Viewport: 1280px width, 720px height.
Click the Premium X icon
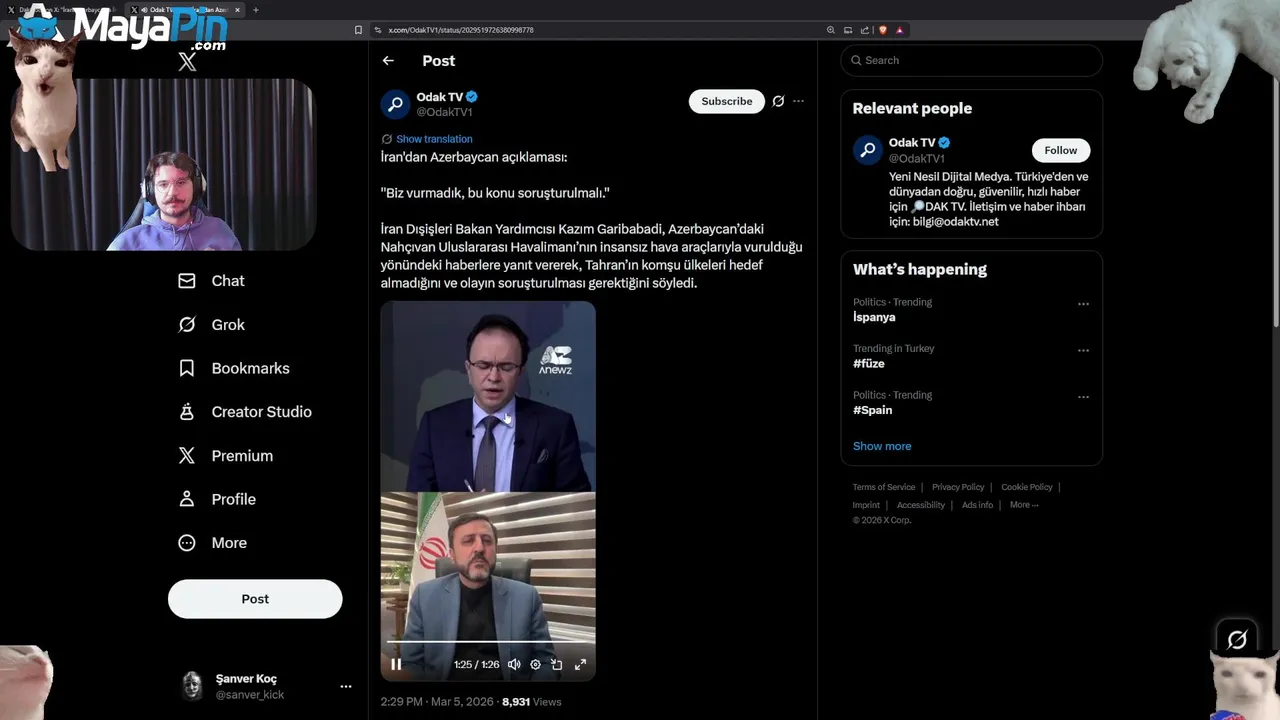click(187, 456)
